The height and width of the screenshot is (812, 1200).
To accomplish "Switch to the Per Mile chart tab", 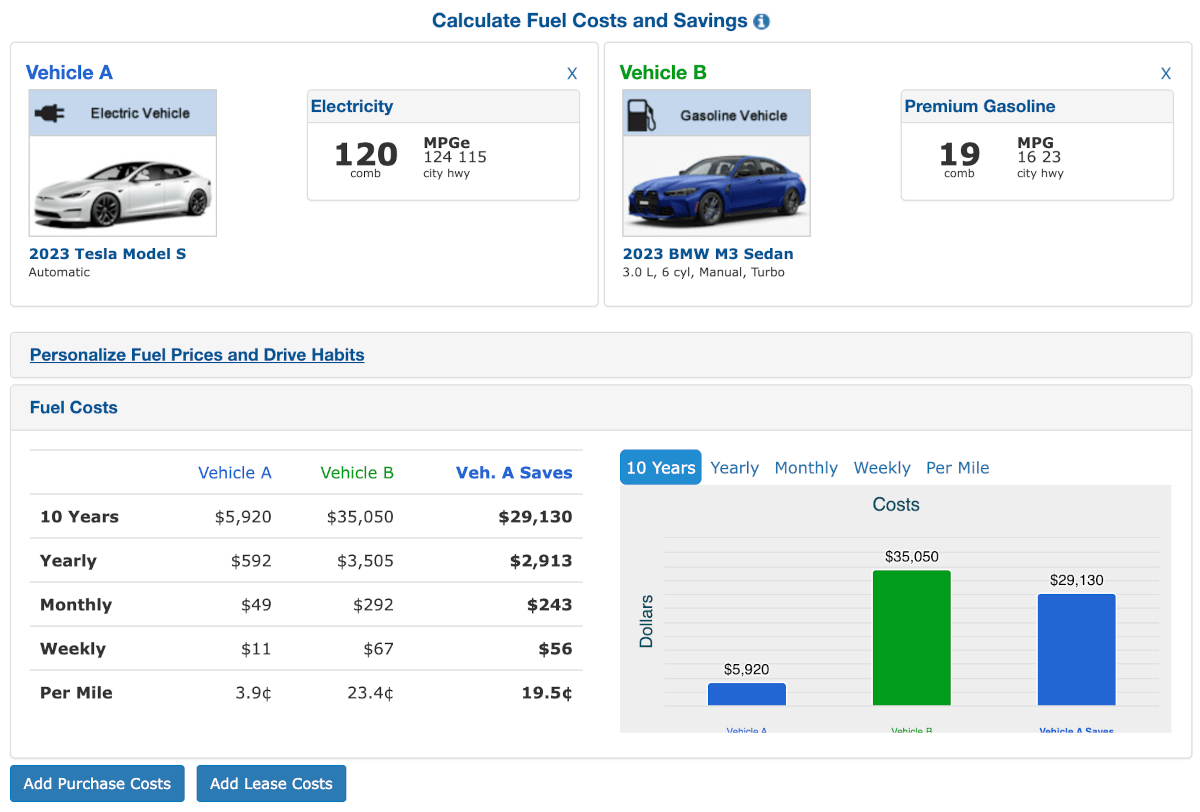I will (957, 467).
